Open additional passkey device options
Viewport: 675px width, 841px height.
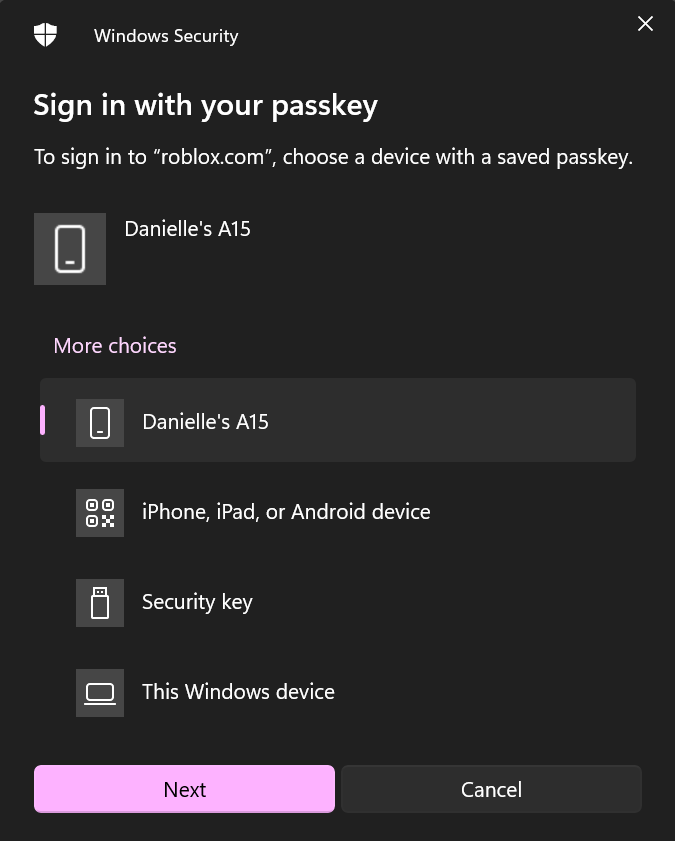(x=114, y=345)
